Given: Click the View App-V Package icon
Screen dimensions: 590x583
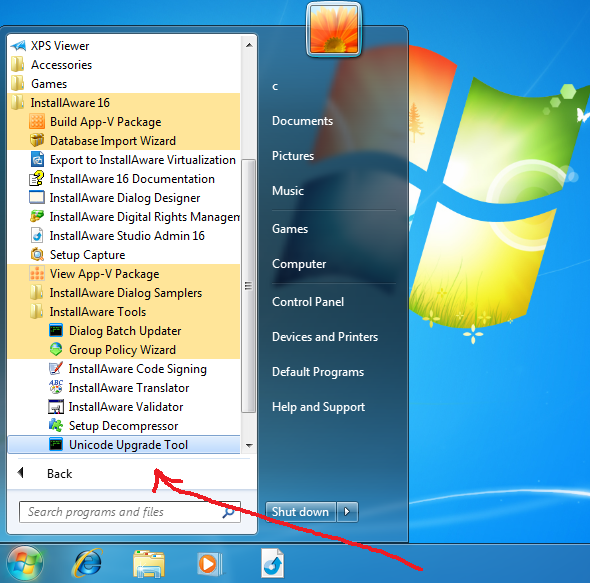Looking at the screenshot, I should 37,274.
